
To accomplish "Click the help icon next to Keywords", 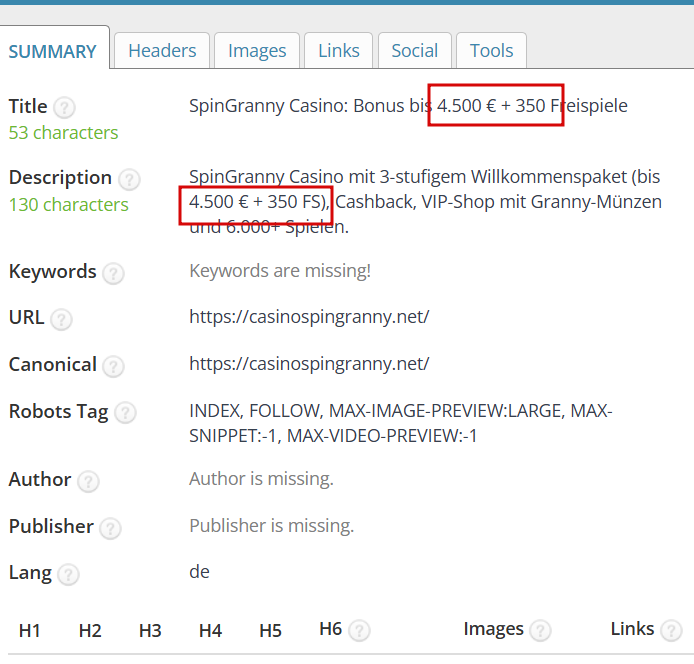I will tap(113, 273).
